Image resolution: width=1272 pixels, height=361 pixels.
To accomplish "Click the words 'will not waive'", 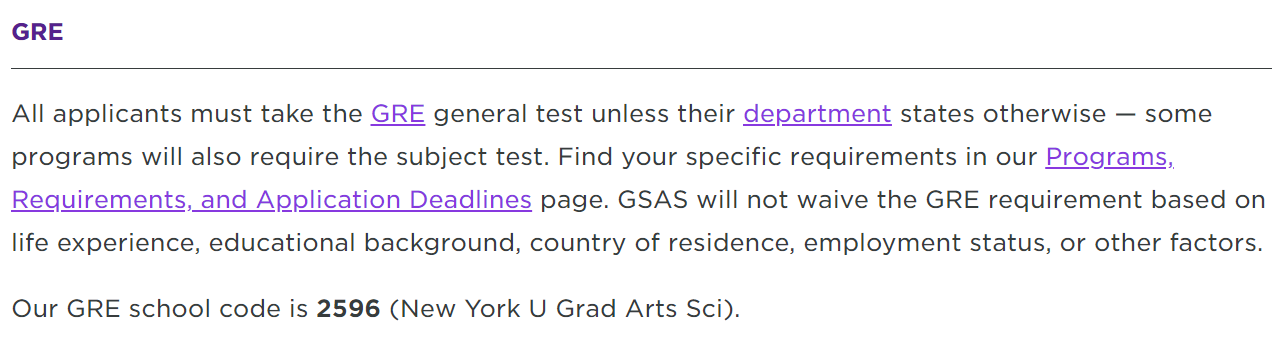I will point(773,201).
